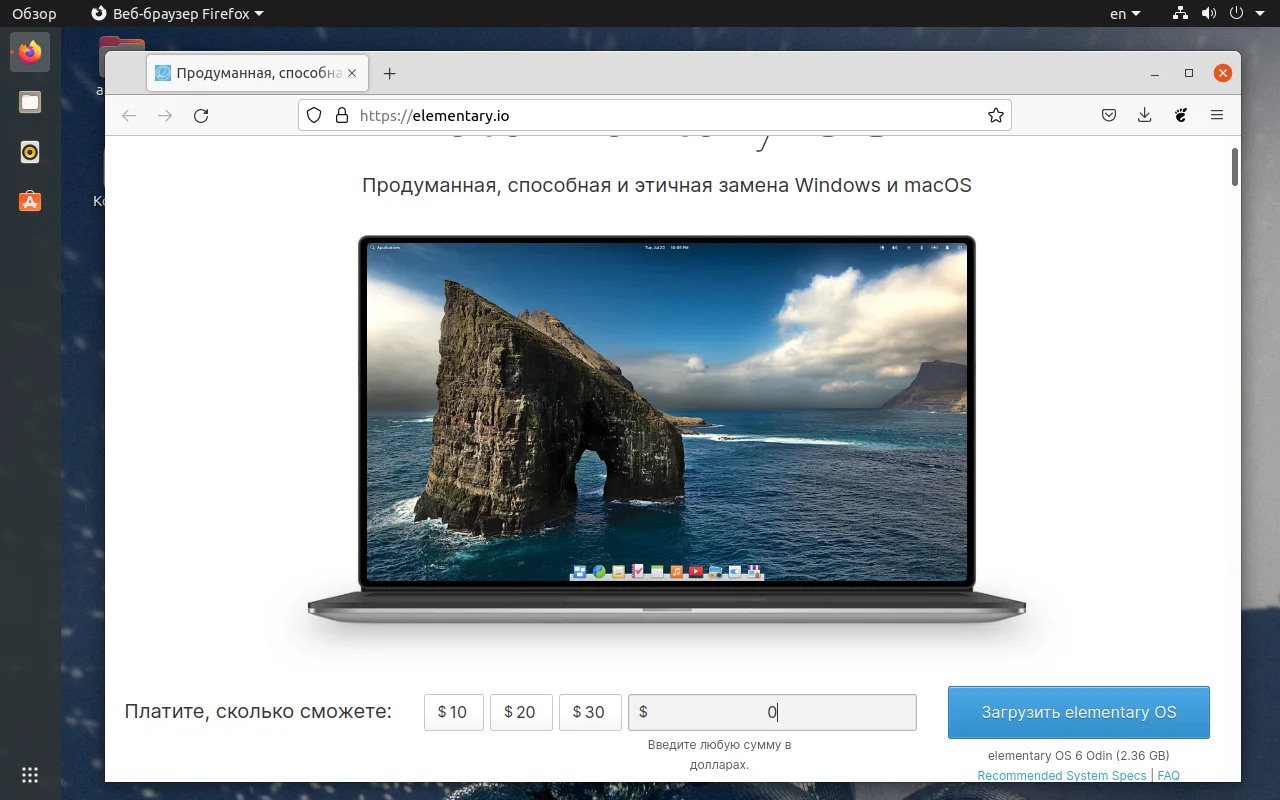
Task: Select the $30 payment option
Action: tap(590, 712)
